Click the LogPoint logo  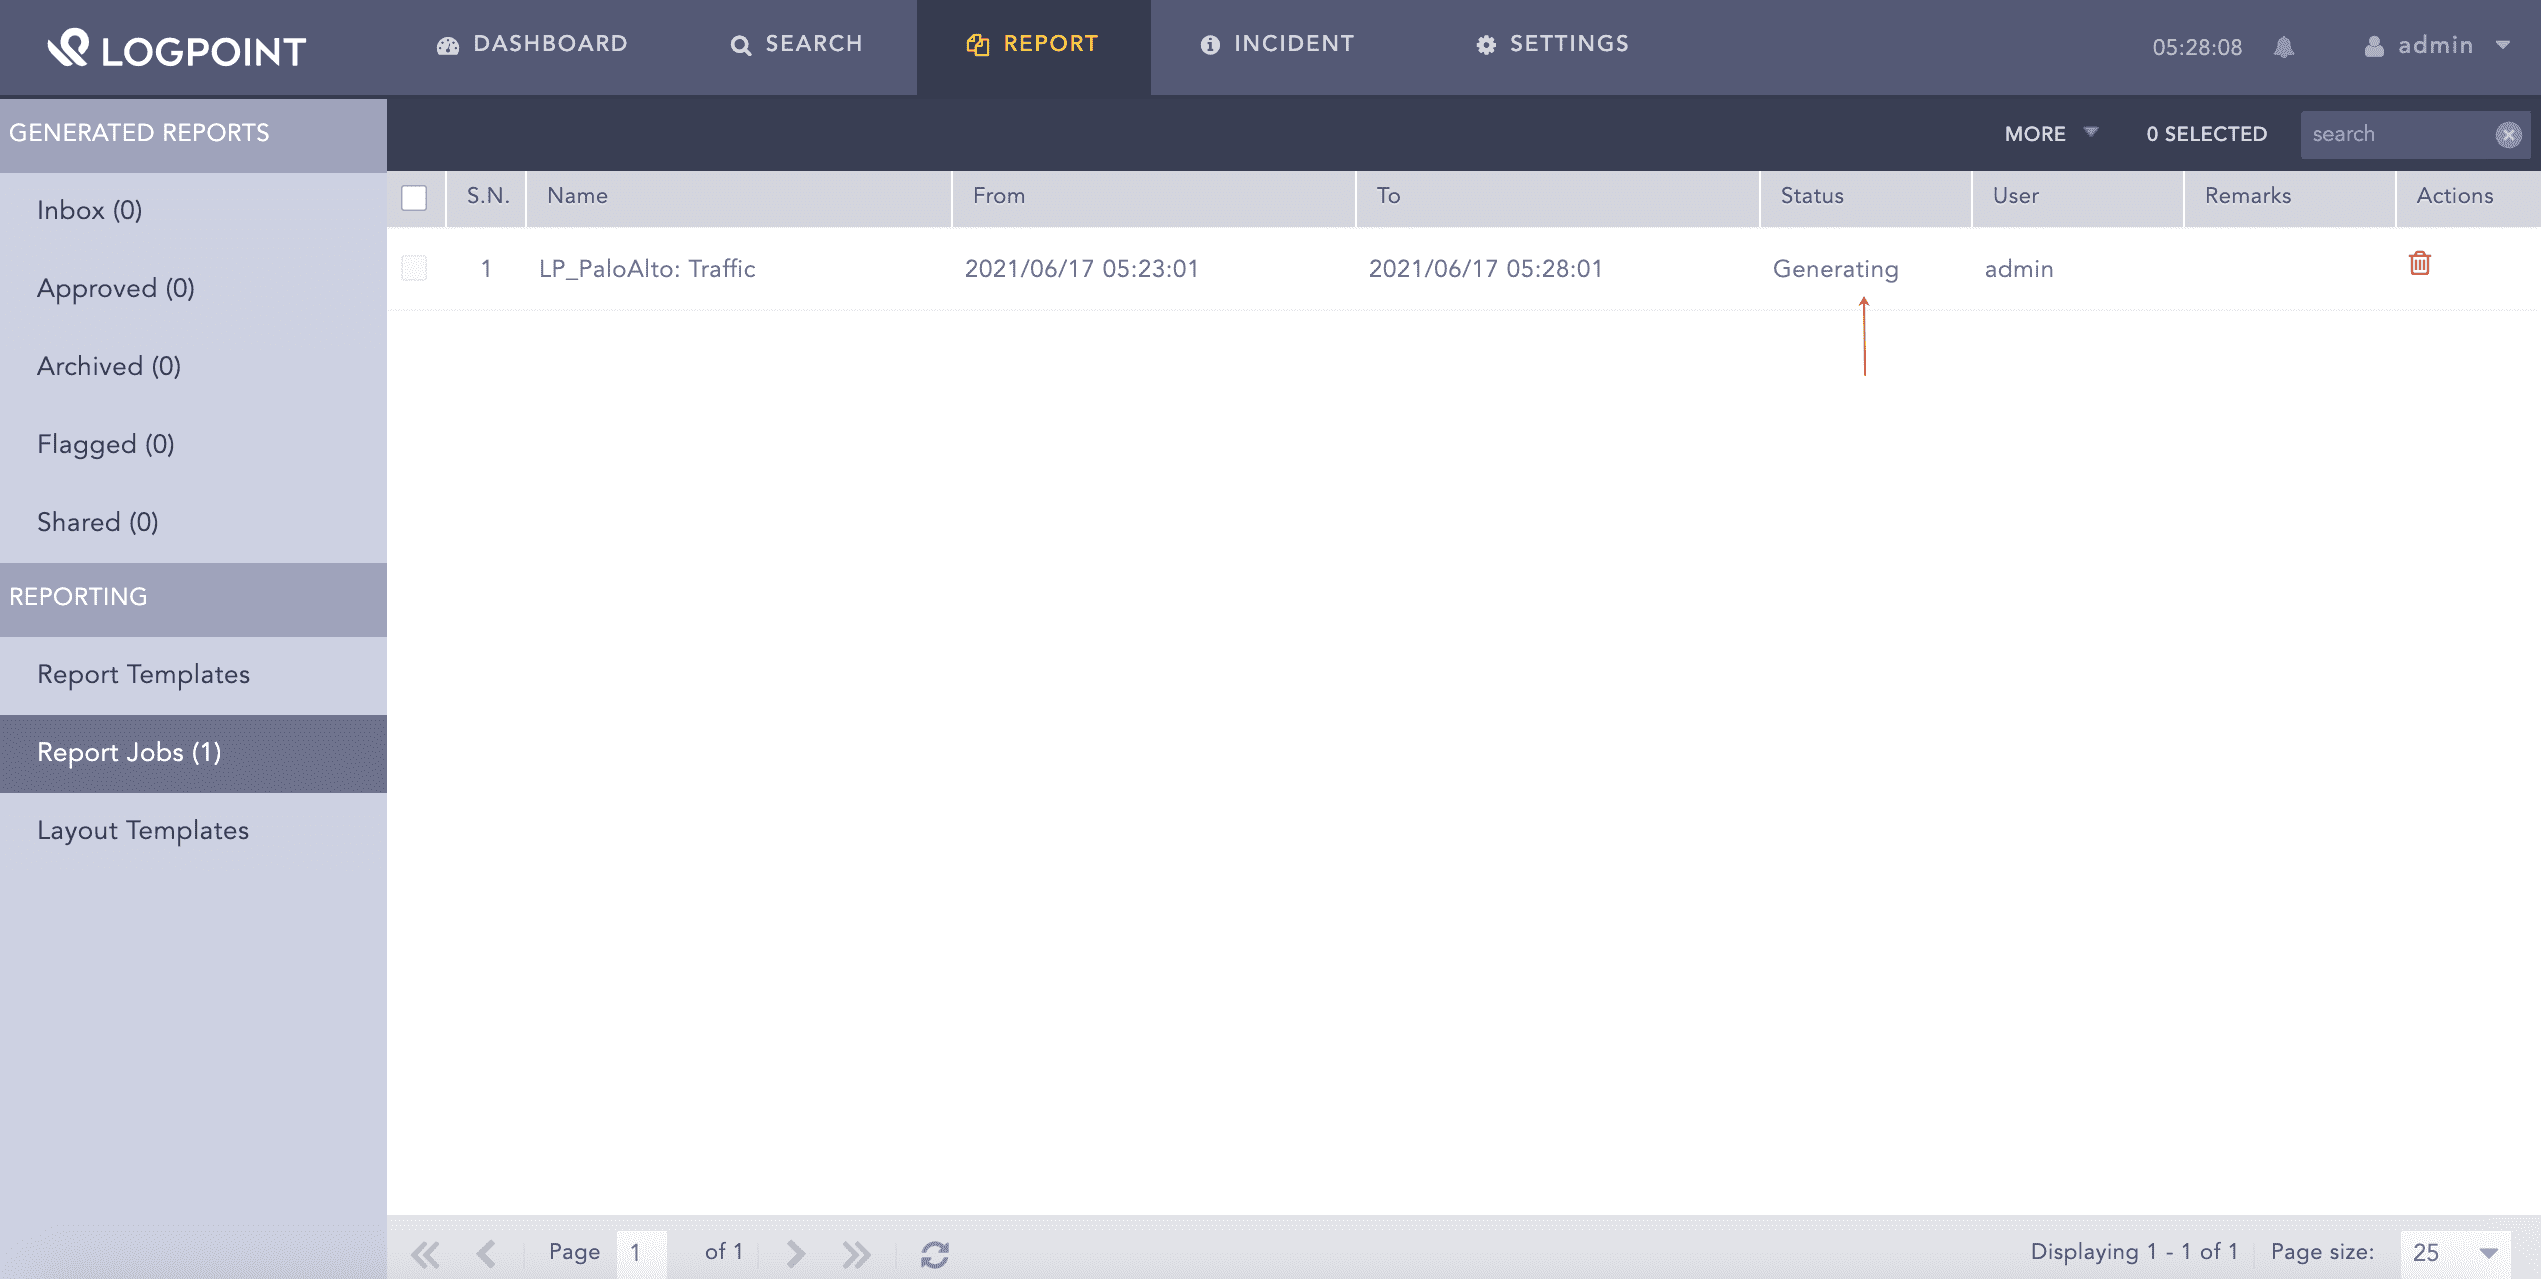tap(177, 48)
